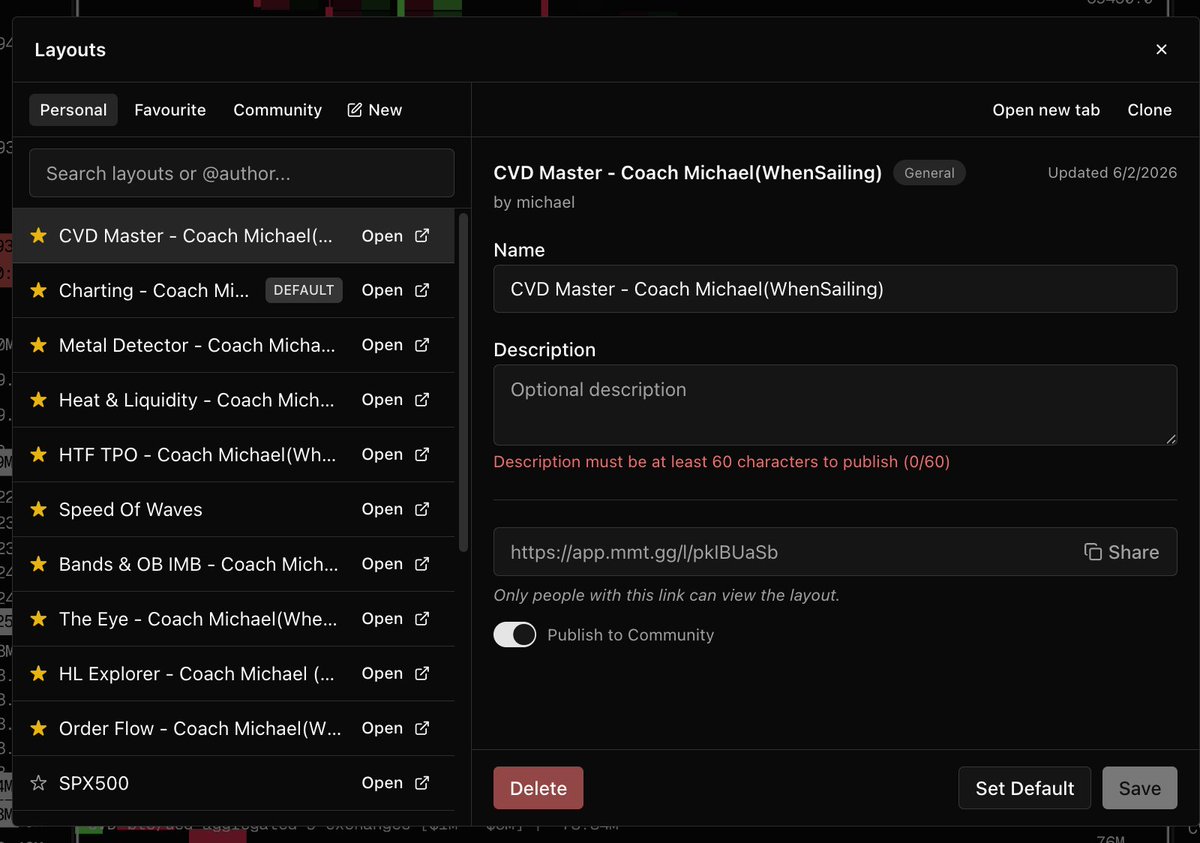The image size is (1200, 843).
Task: Set this layout as Default
Action: click(1025, 788)
